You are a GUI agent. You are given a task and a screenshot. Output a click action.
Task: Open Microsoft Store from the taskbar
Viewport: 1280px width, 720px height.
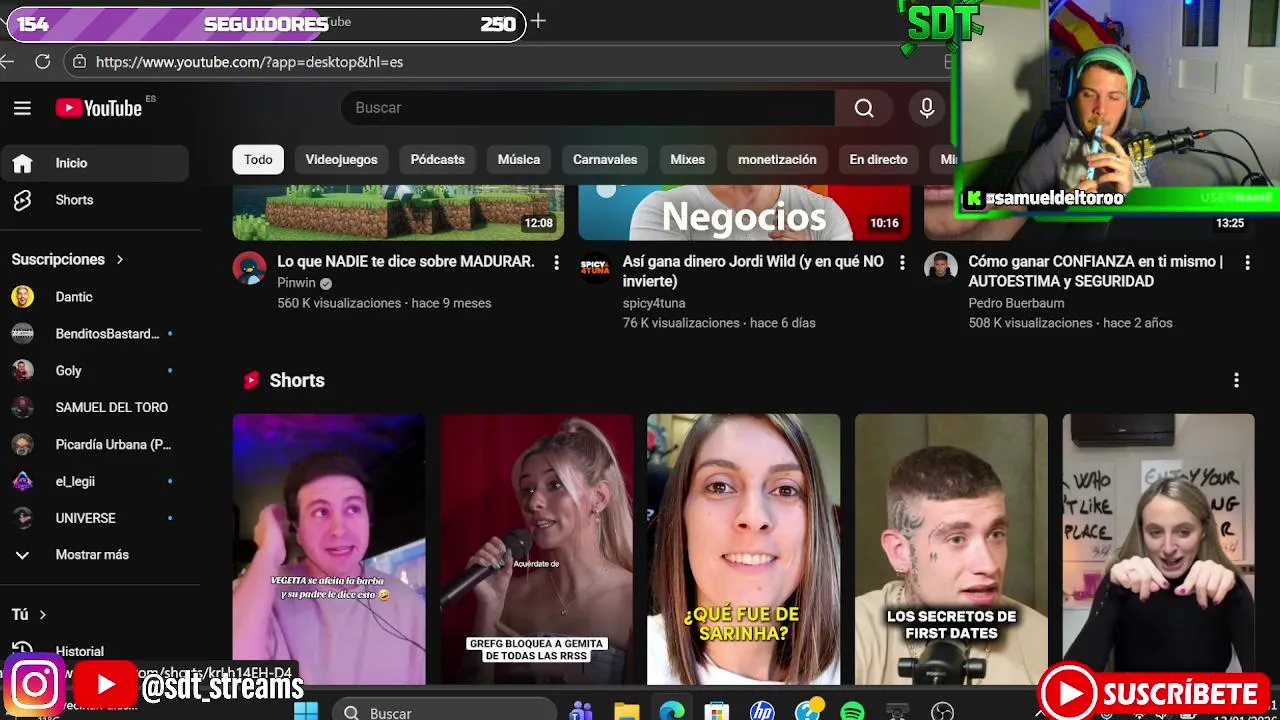[x=716, y=712]
